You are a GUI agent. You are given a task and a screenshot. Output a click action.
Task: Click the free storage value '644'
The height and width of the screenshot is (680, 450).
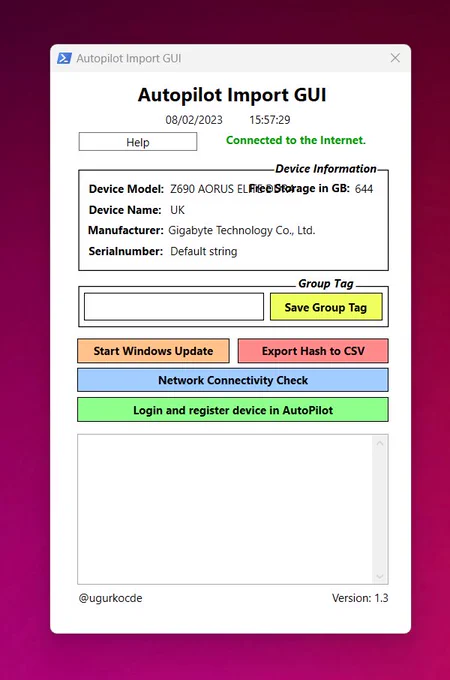tap(364, 189)
